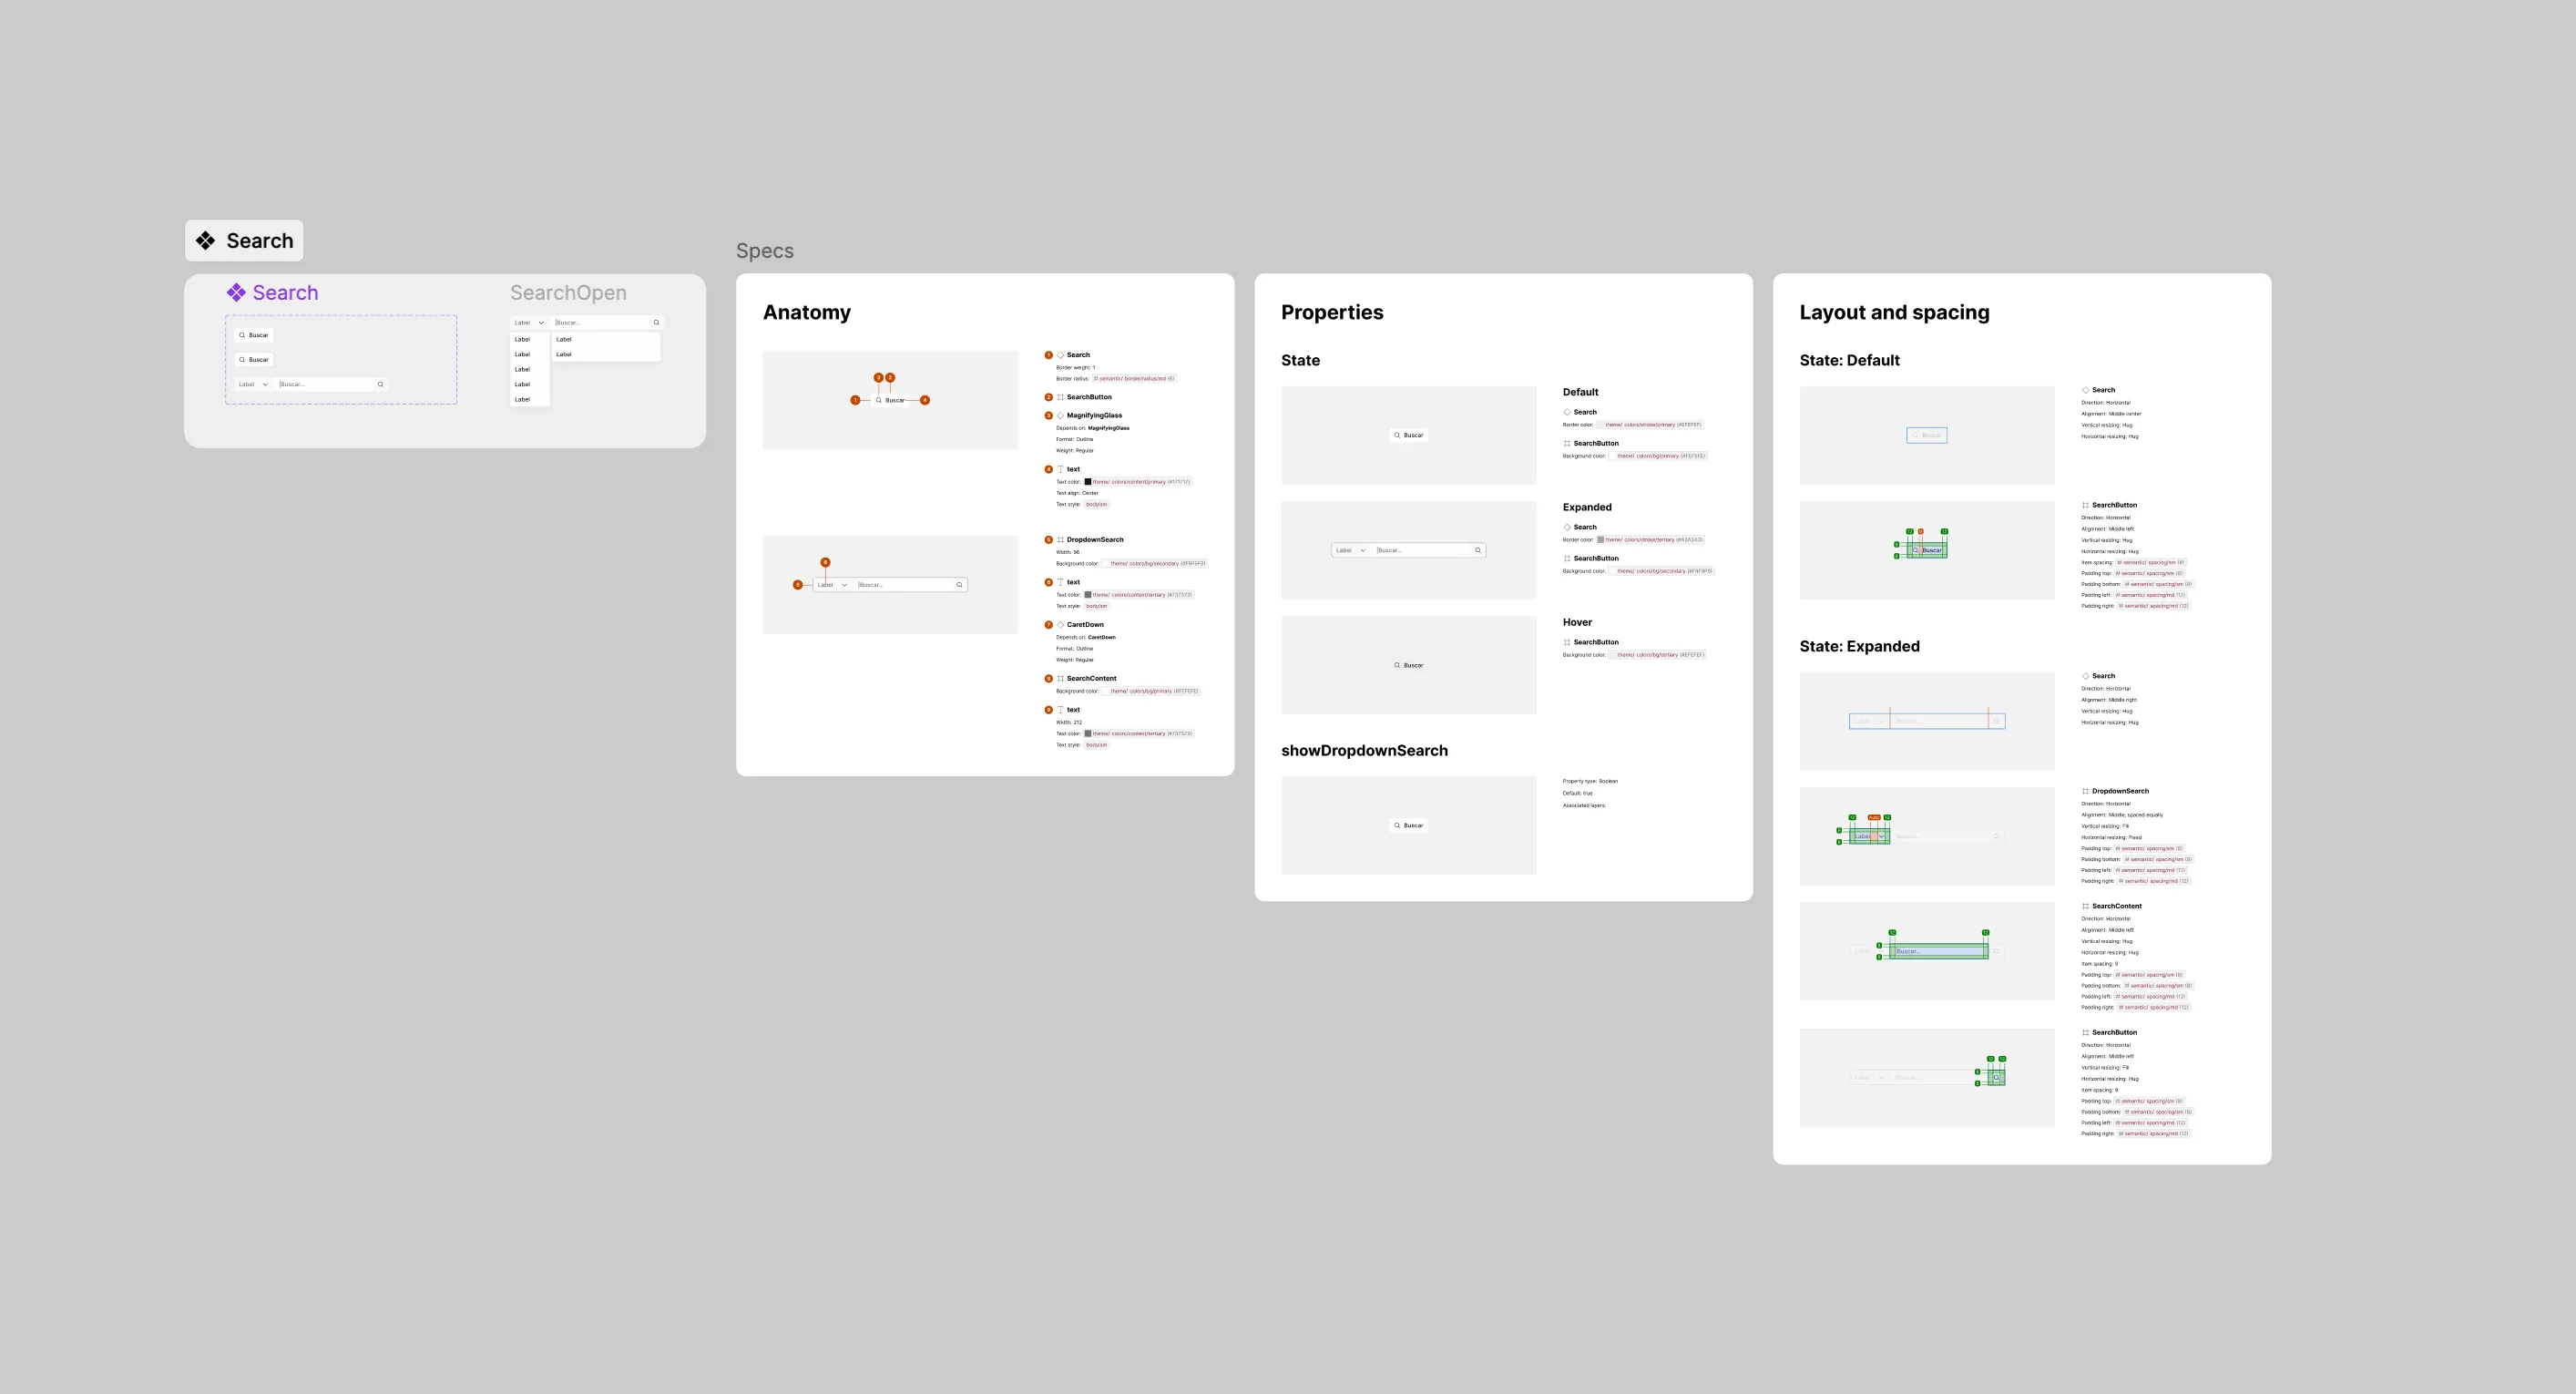Click the gray #A3A3A3 border color swatch under Expanded

[x=1600, y=540]
